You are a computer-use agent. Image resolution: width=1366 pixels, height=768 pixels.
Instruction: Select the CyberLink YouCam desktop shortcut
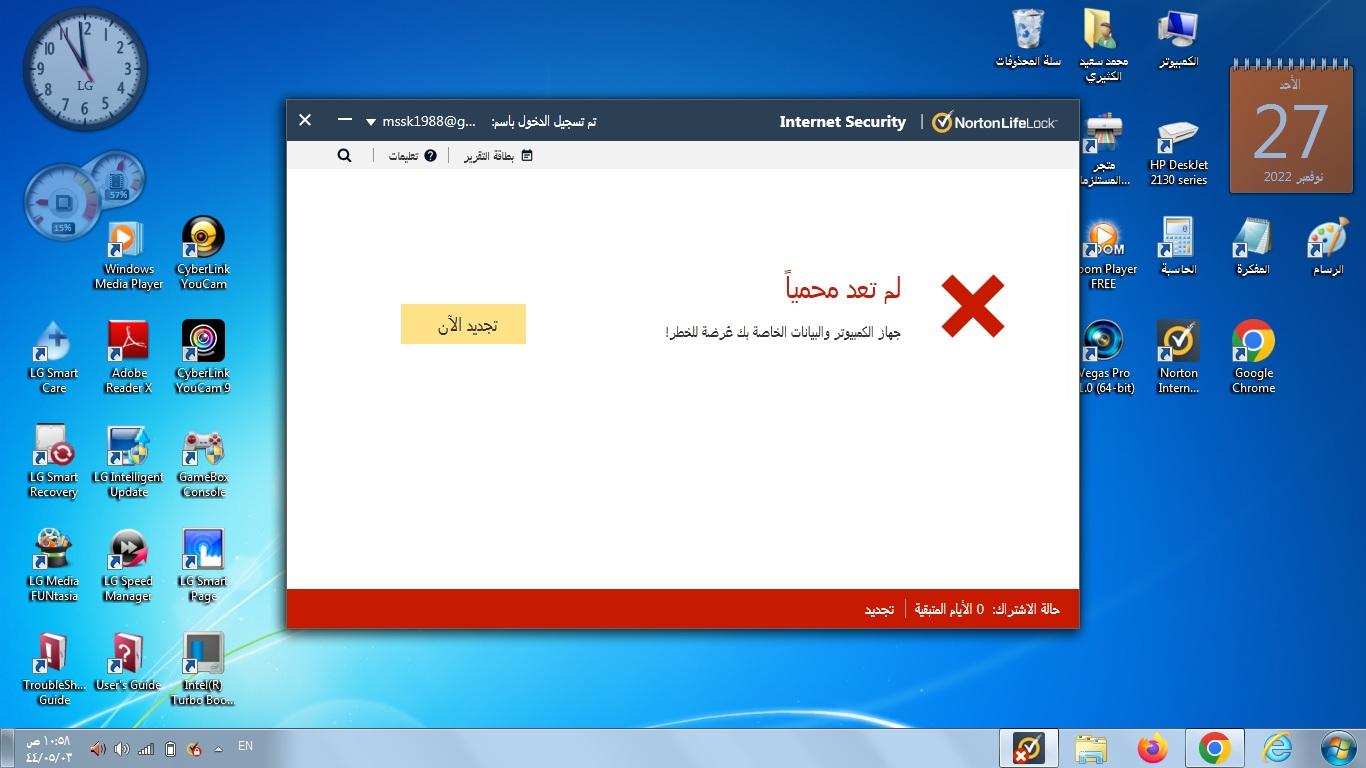[x=203, y=253]
